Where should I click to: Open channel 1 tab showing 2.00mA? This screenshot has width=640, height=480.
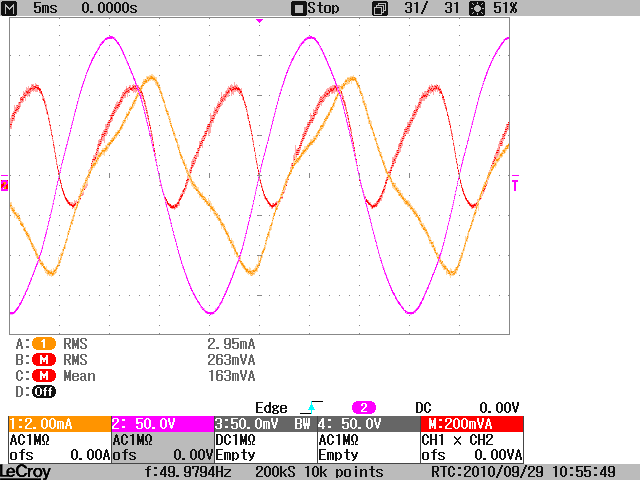[60, 424]
